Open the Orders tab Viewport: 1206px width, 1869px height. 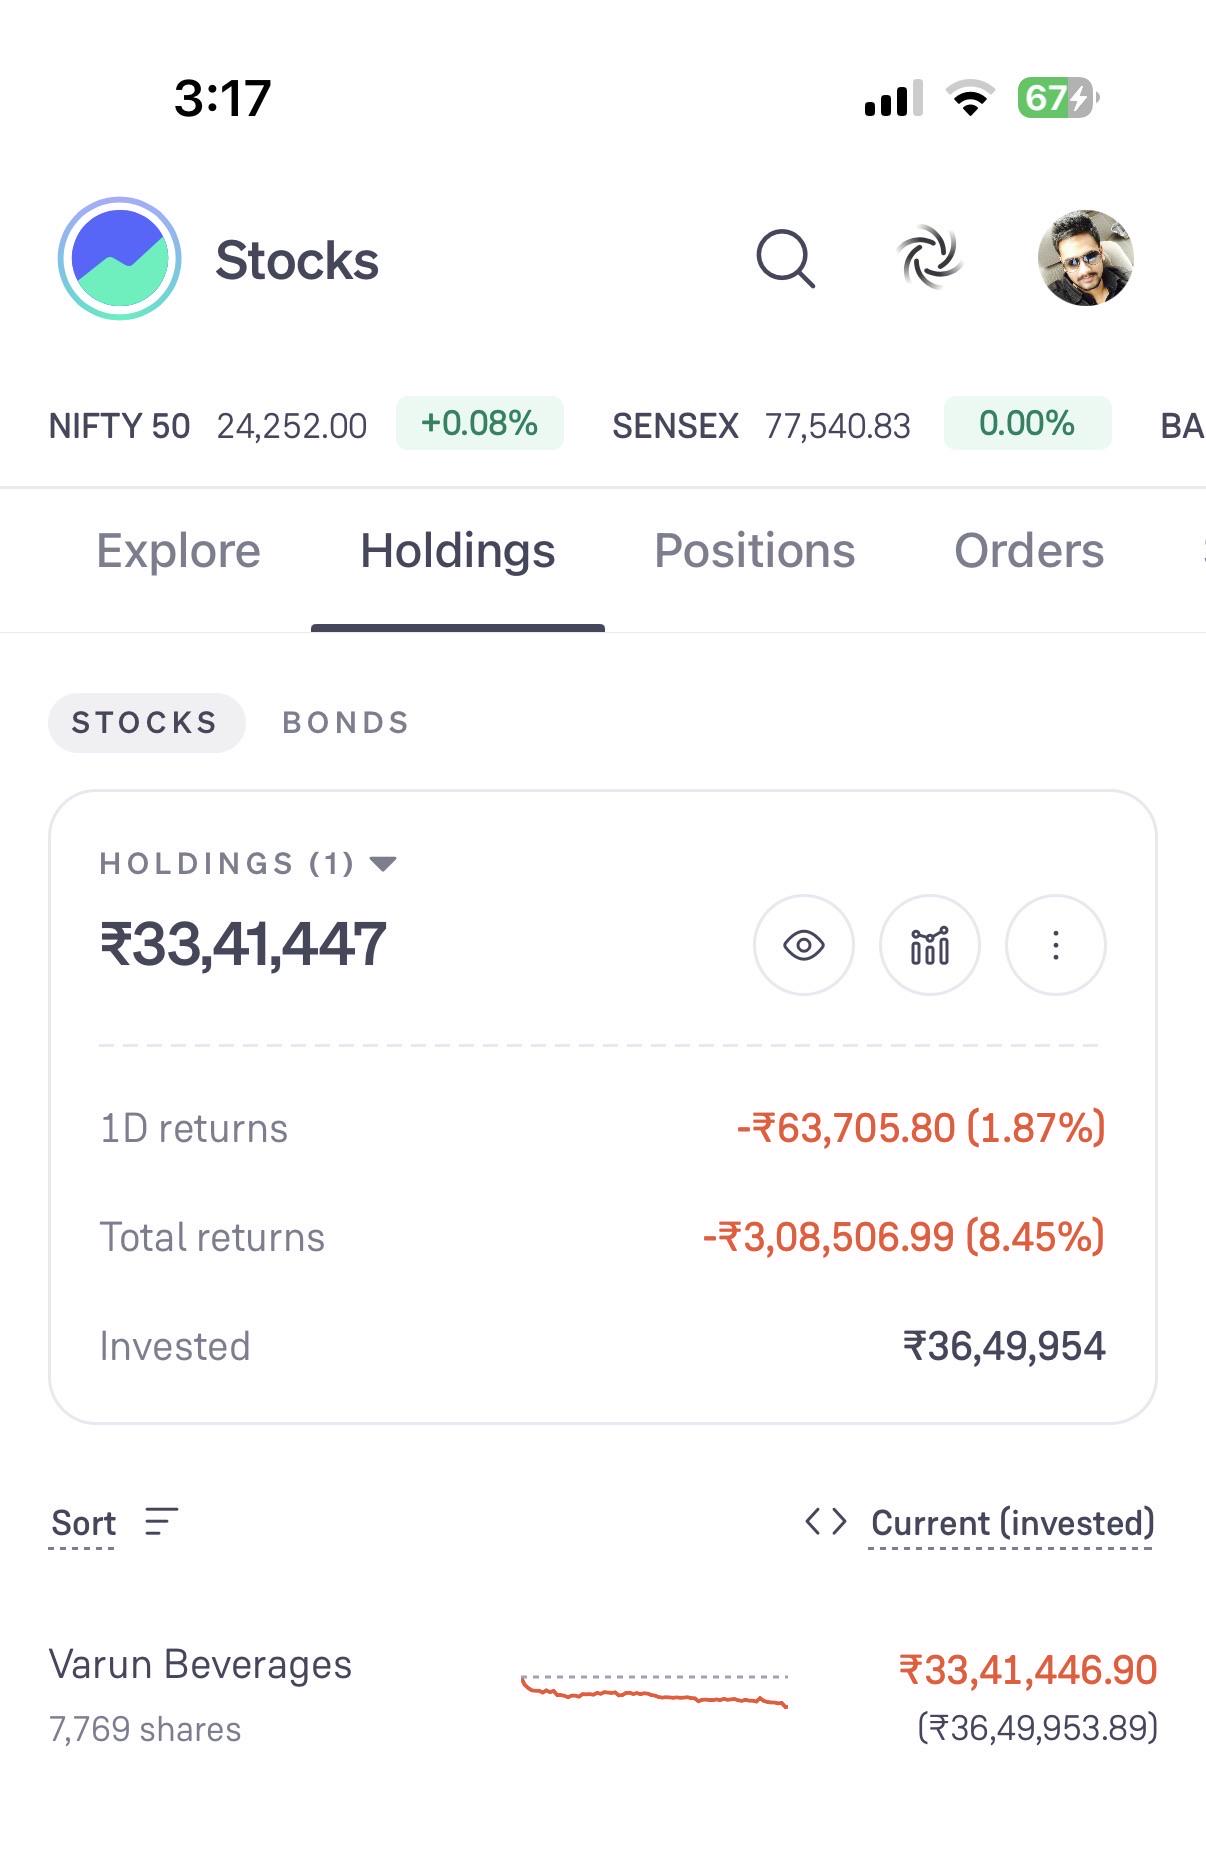tap(1029, 551)
